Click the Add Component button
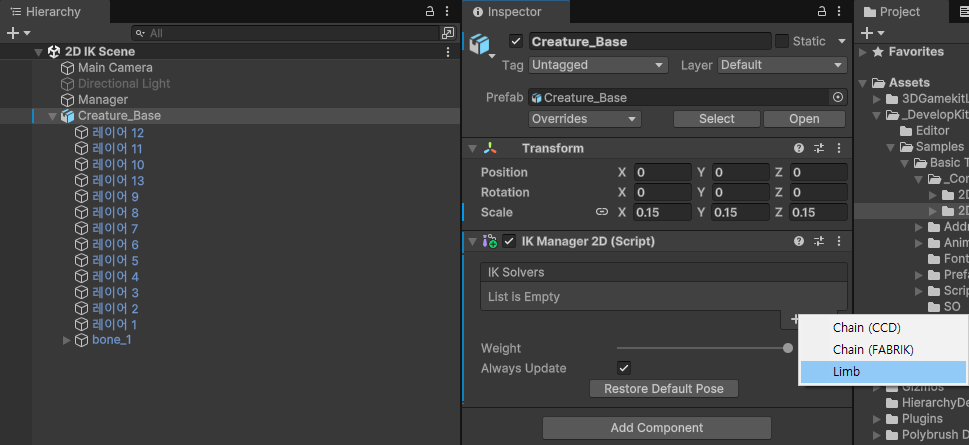969x445 pixels. click(x=657, y=428)
